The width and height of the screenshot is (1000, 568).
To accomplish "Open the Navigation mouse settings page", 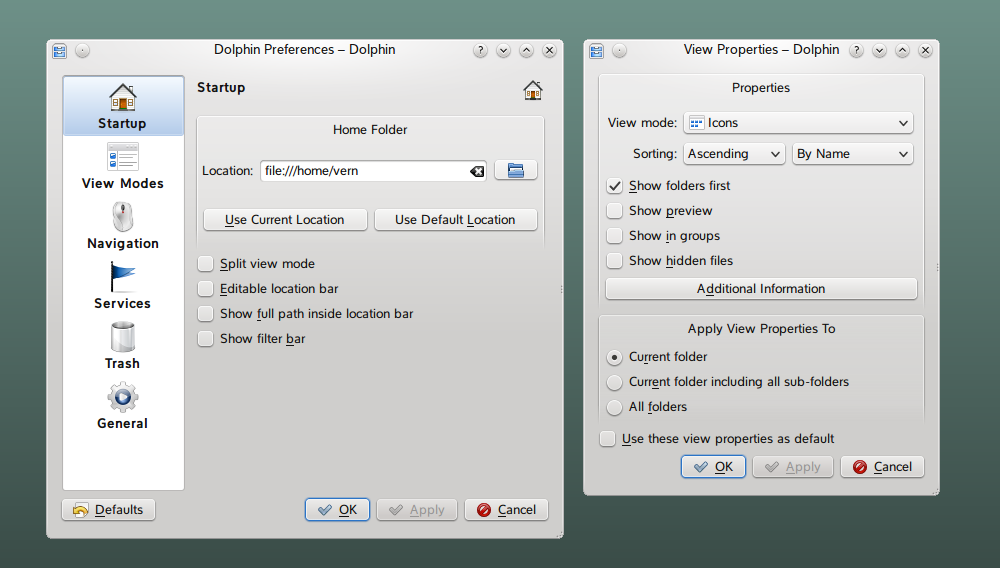I will tap(122, 226).
